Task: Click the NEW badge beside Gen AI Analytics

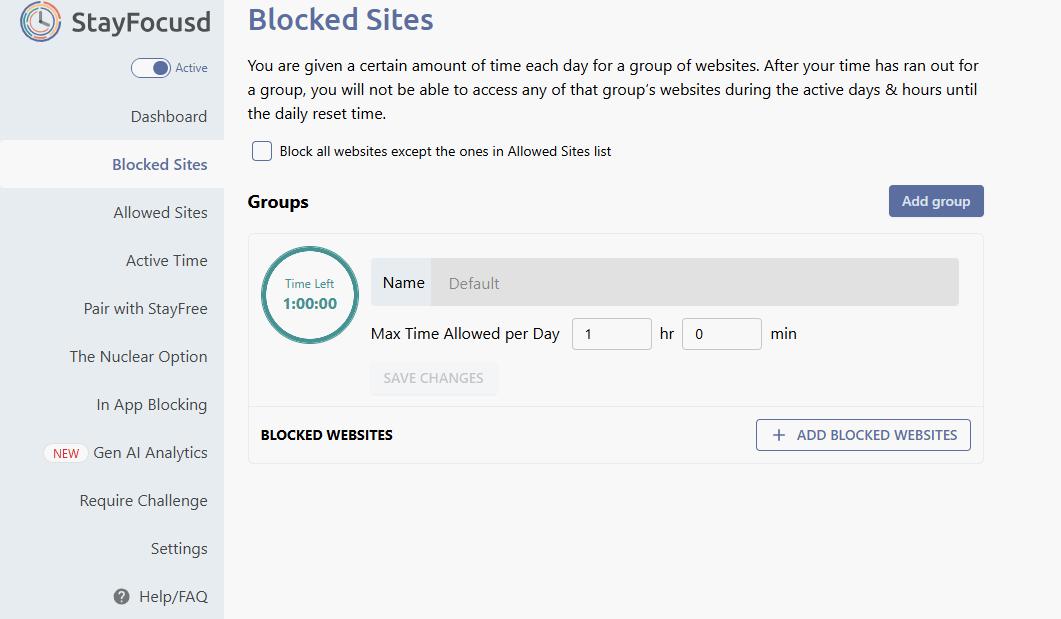Action: tap(66, 453)
